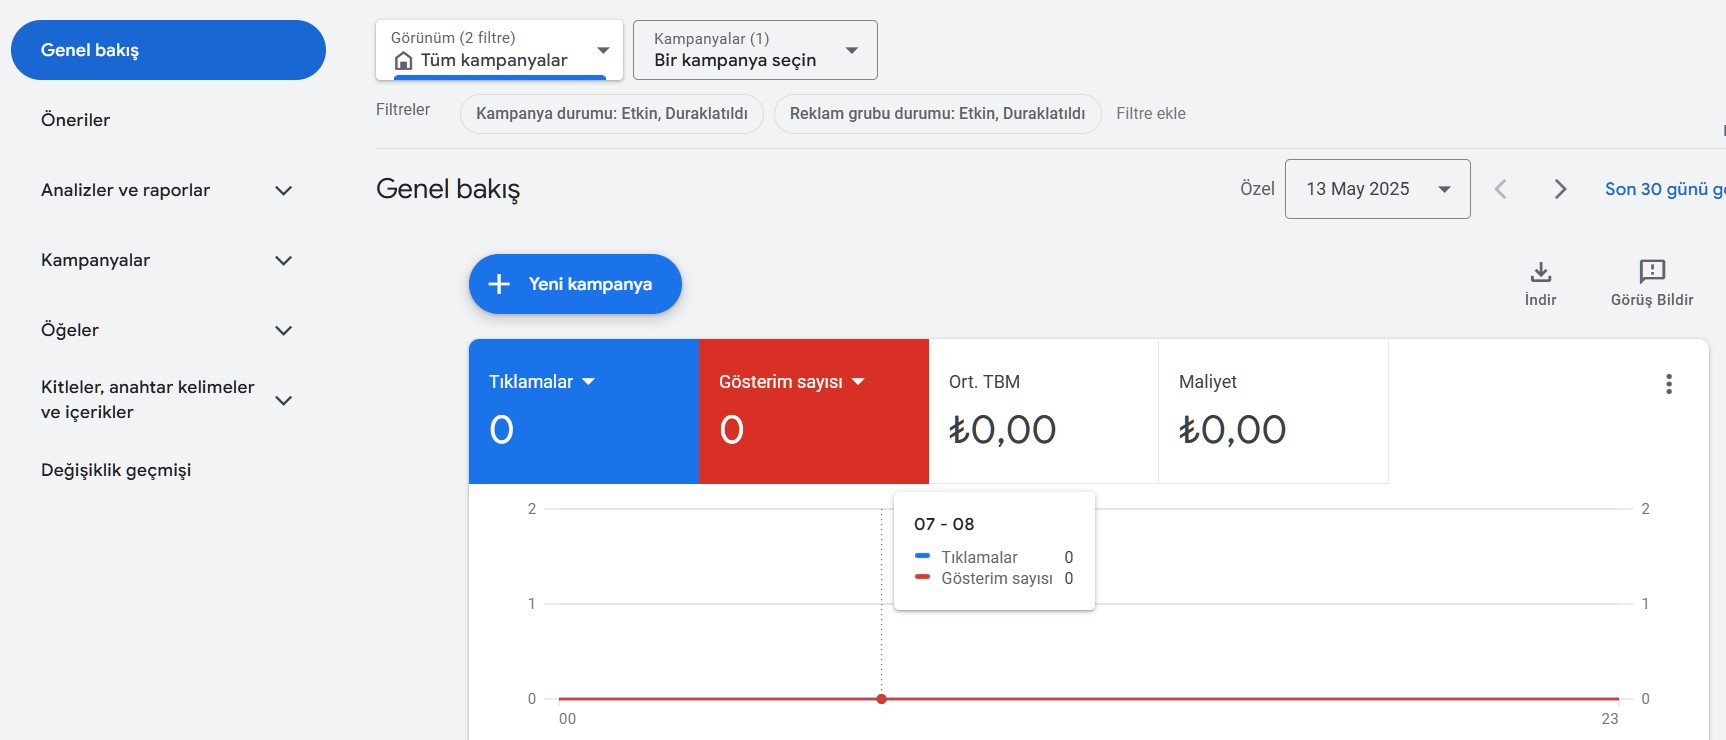This screenshot has height=740, width=1726.
Task: Expand the Öğeler sidebar section
Action: point(284,330)
